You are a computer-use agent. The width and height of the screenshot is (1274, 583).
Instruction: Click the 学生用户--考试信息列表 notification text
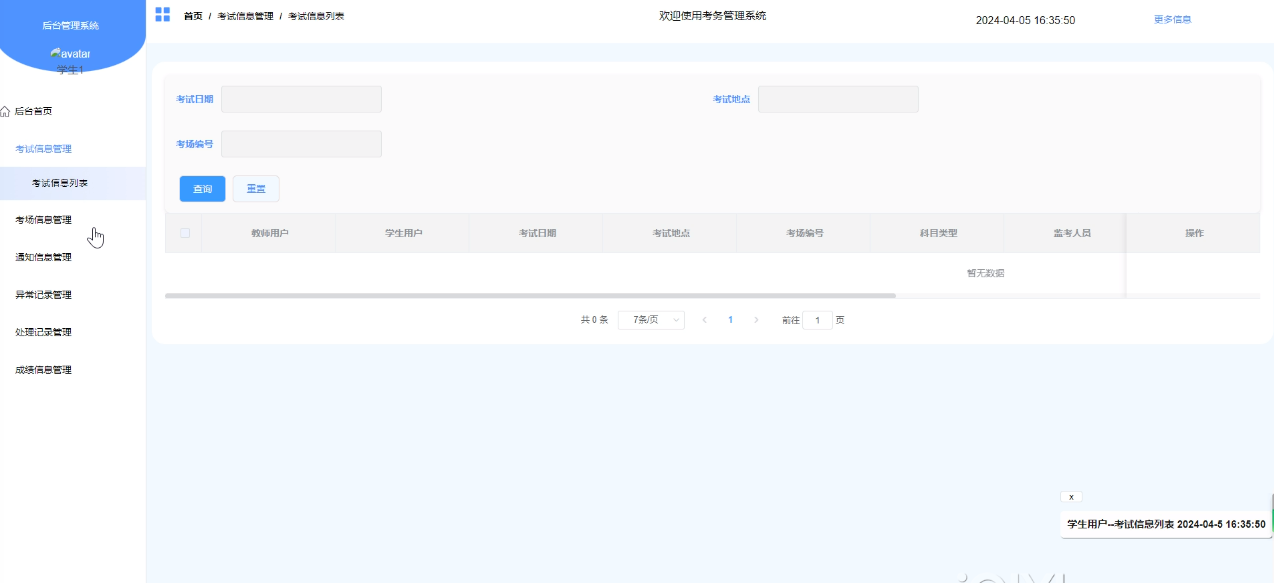coord(1166,524)
